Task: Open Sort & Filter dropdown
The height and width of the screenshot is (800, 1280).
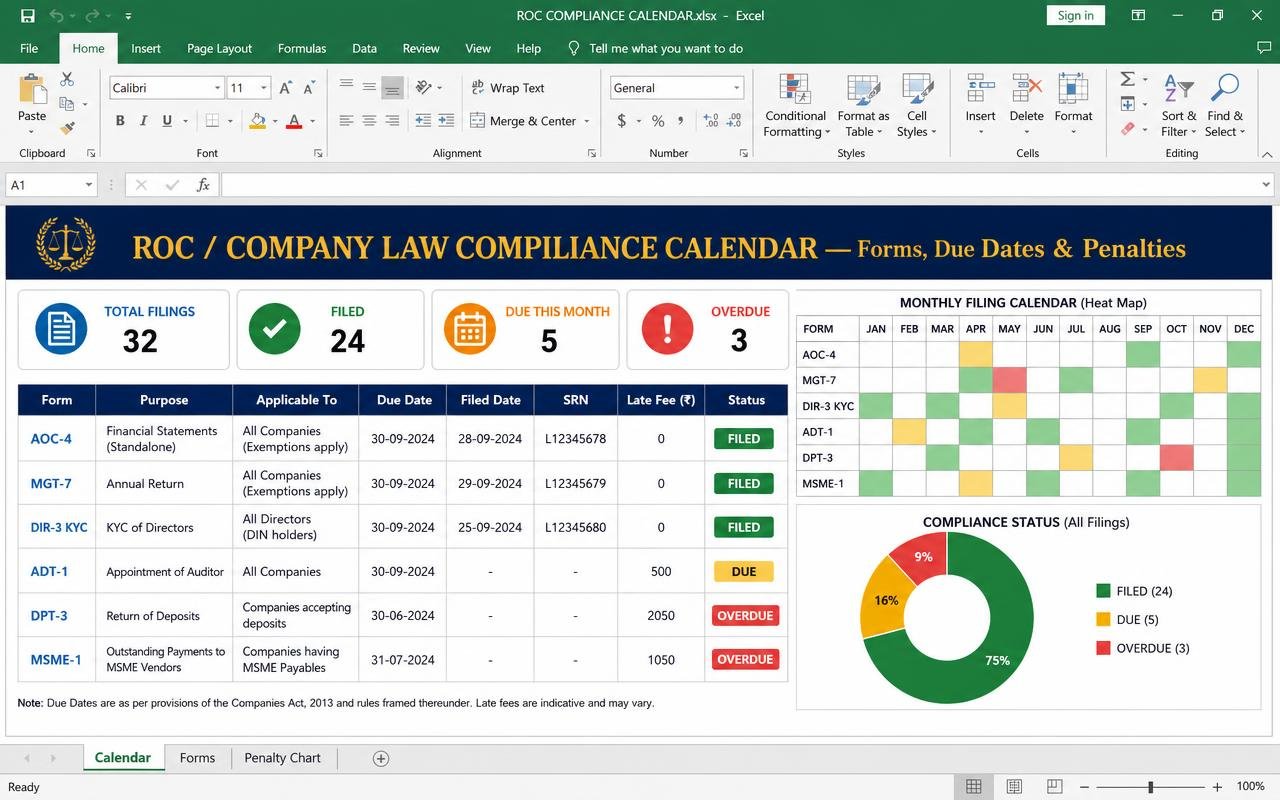Action: pos(1179,105)
